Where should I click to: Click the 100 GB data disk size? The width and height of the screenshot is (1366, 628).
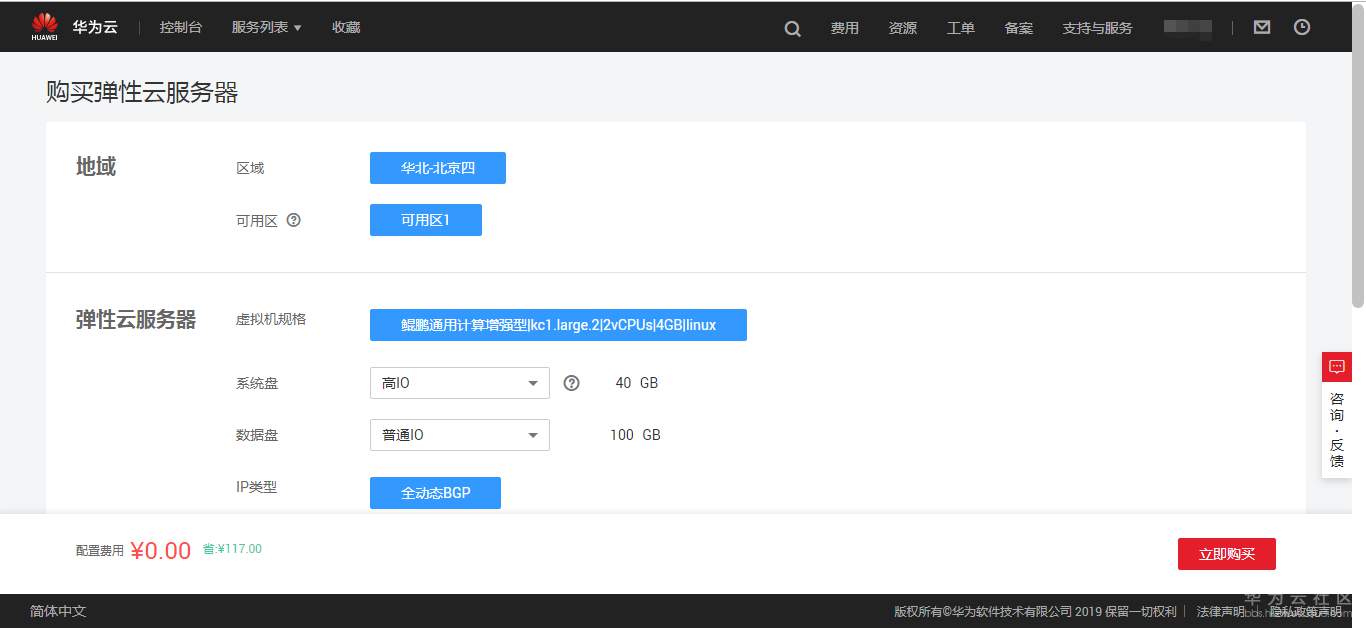click(x=635, y=435)
